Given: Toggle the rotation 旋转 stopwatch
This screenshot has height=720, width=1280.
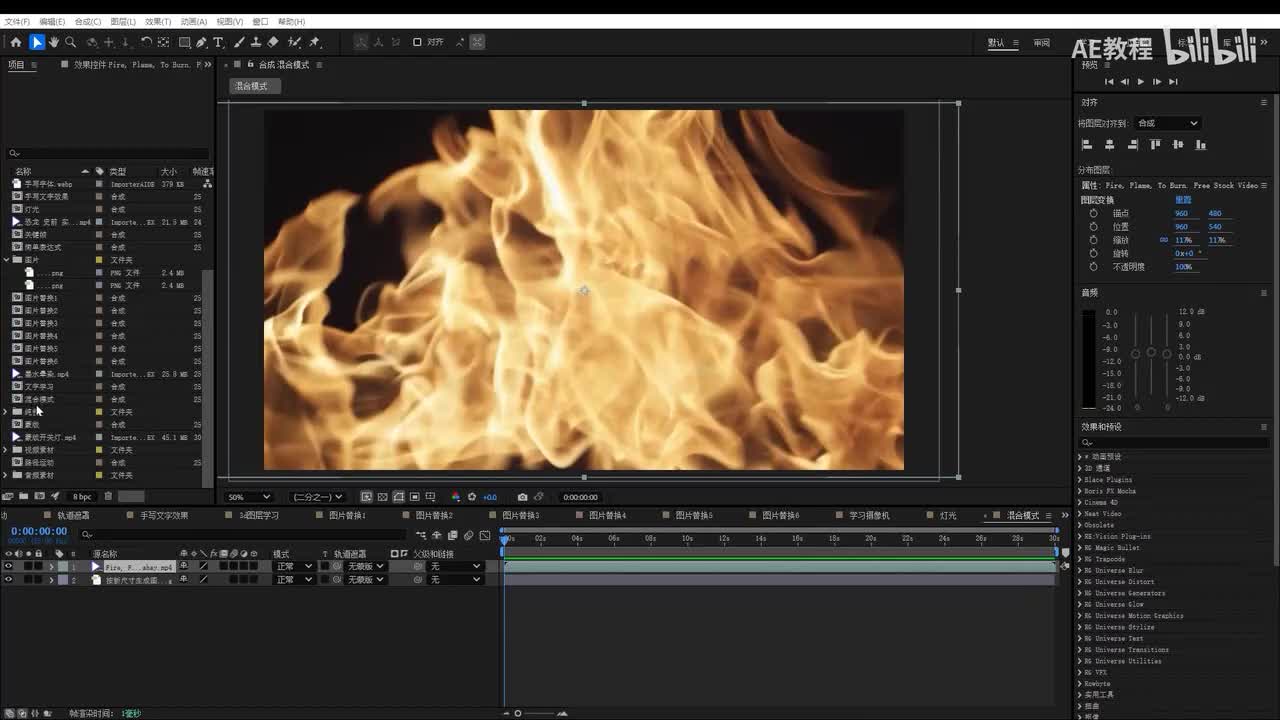Looking at the screenshot, I should 1093,253.
